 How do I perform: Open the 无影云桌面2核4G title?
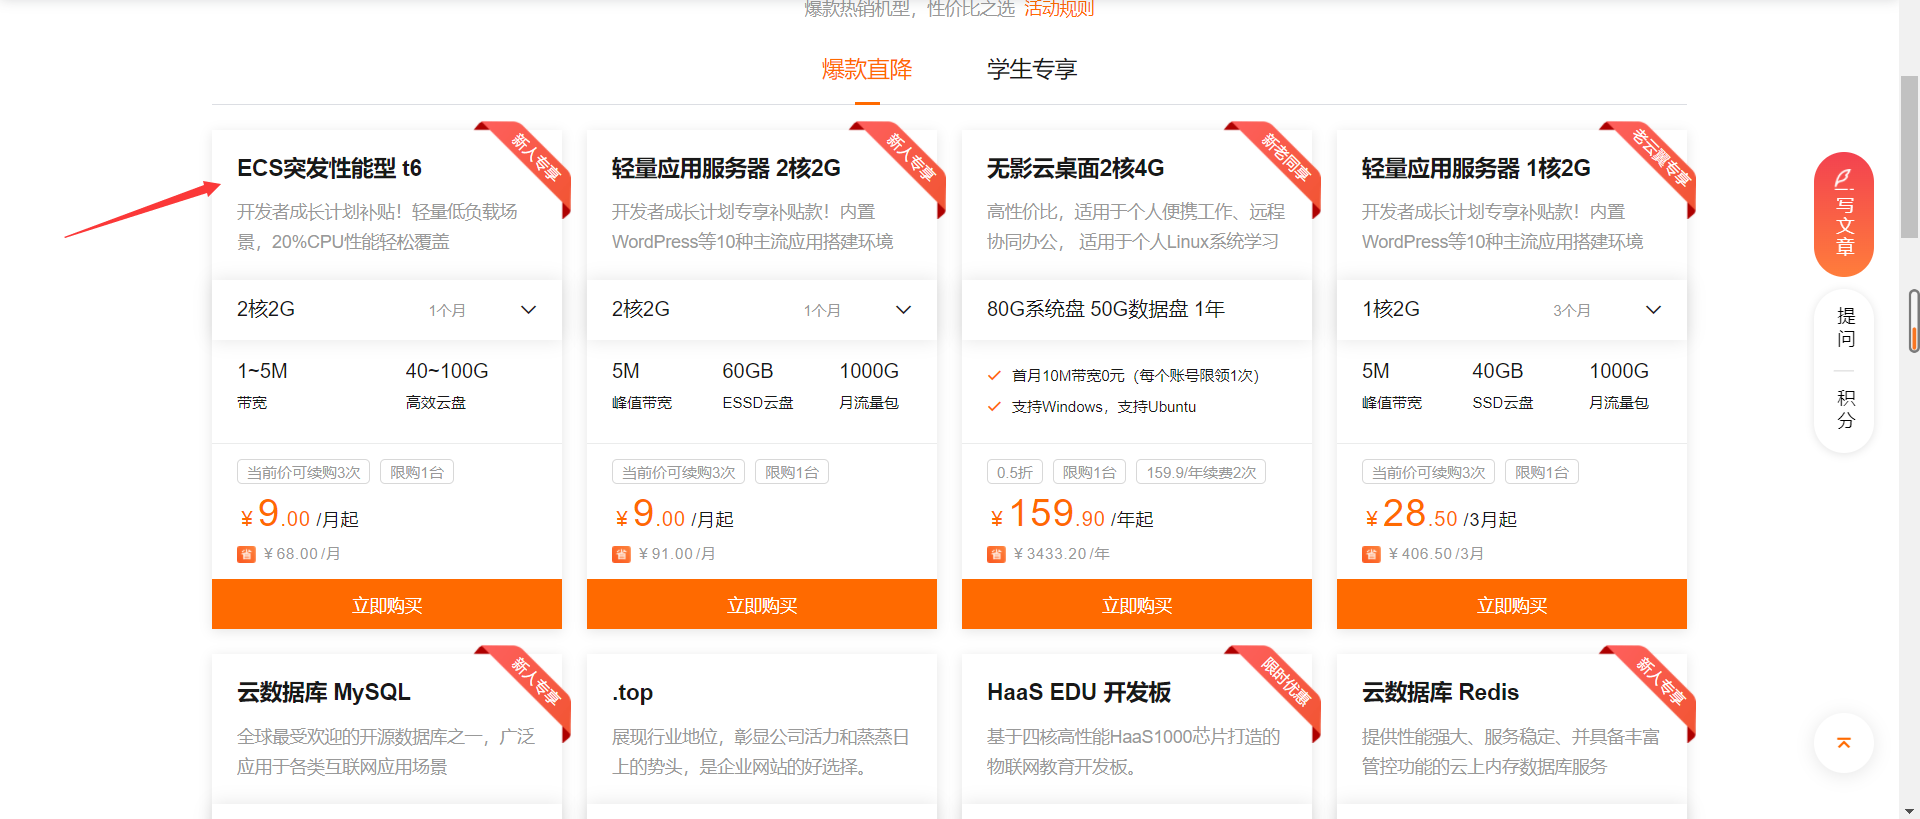[x=1075, y=168]
